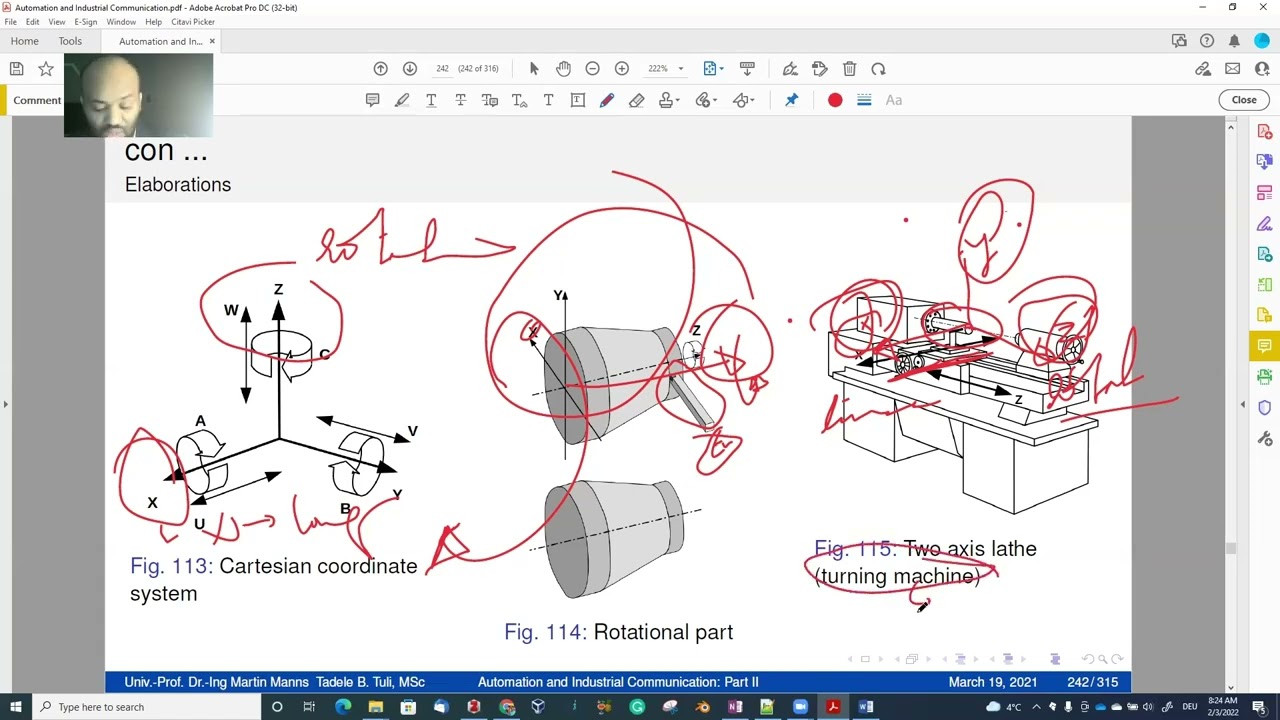The image size is (1280, 720).
Task: Open the Create PDF tool in sidebar
Action: [x=1265, y=131]
